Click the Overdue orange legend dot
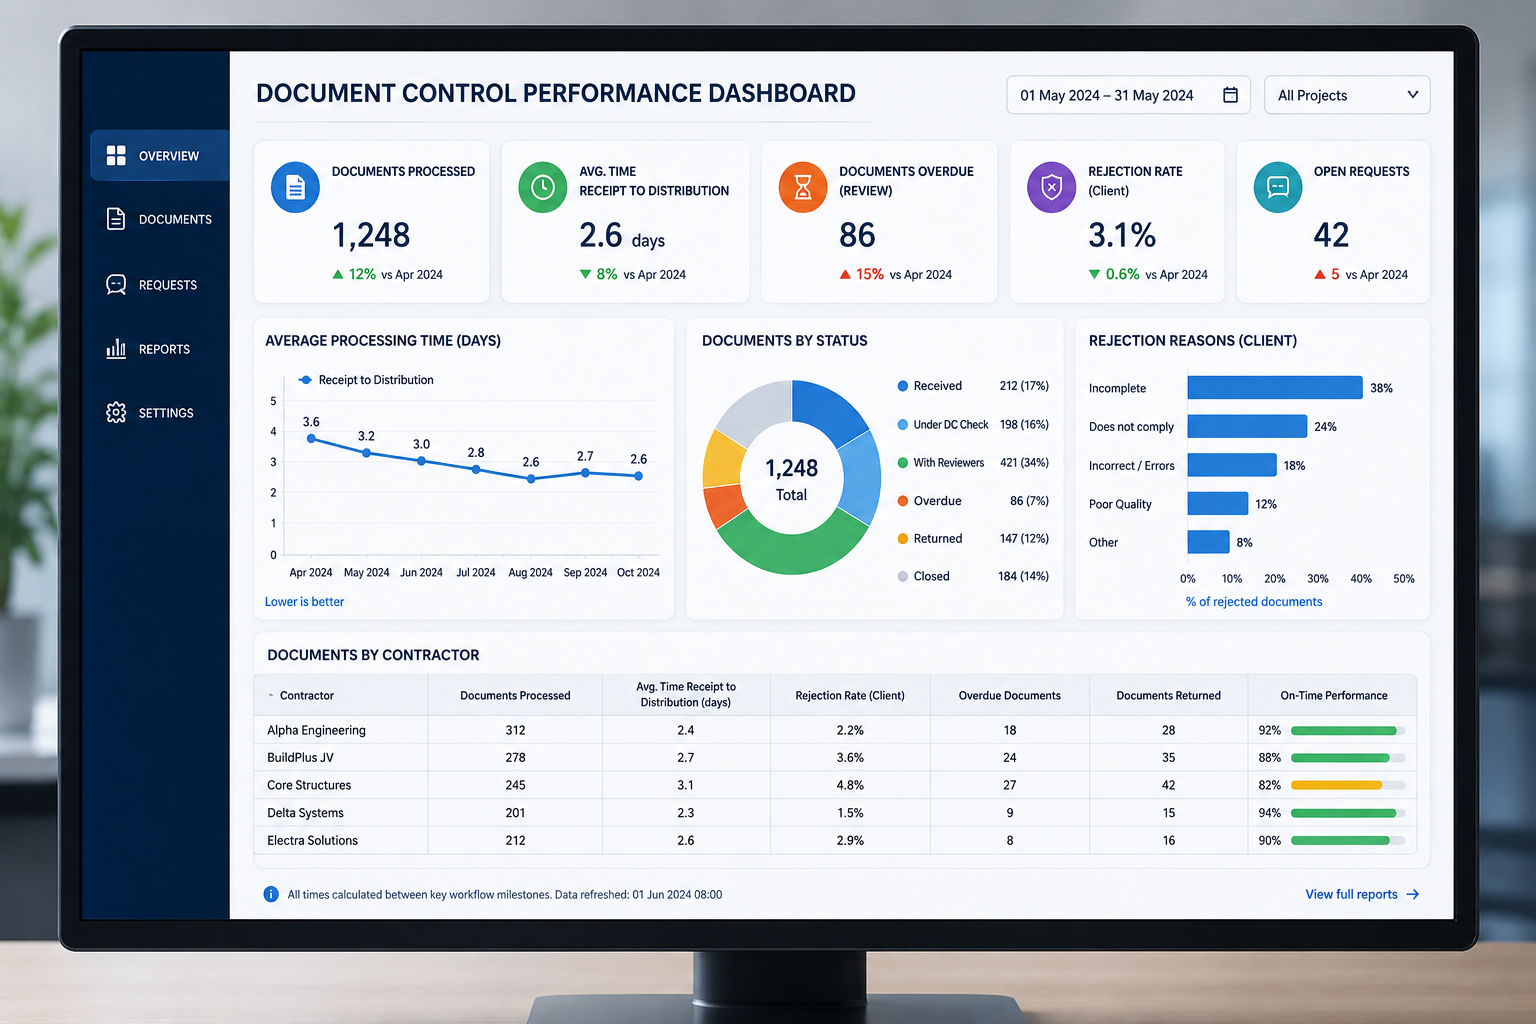1536x1024 pixels. [903, 501]
